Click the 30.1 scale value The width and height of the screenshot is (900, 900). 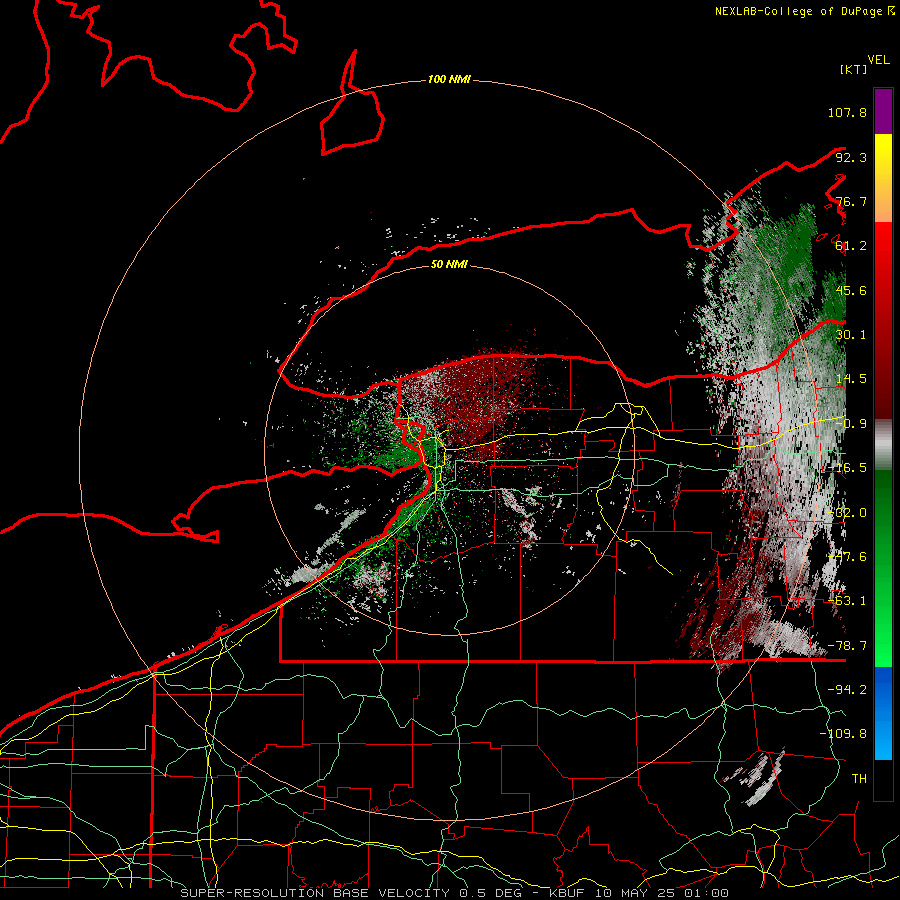851,335
